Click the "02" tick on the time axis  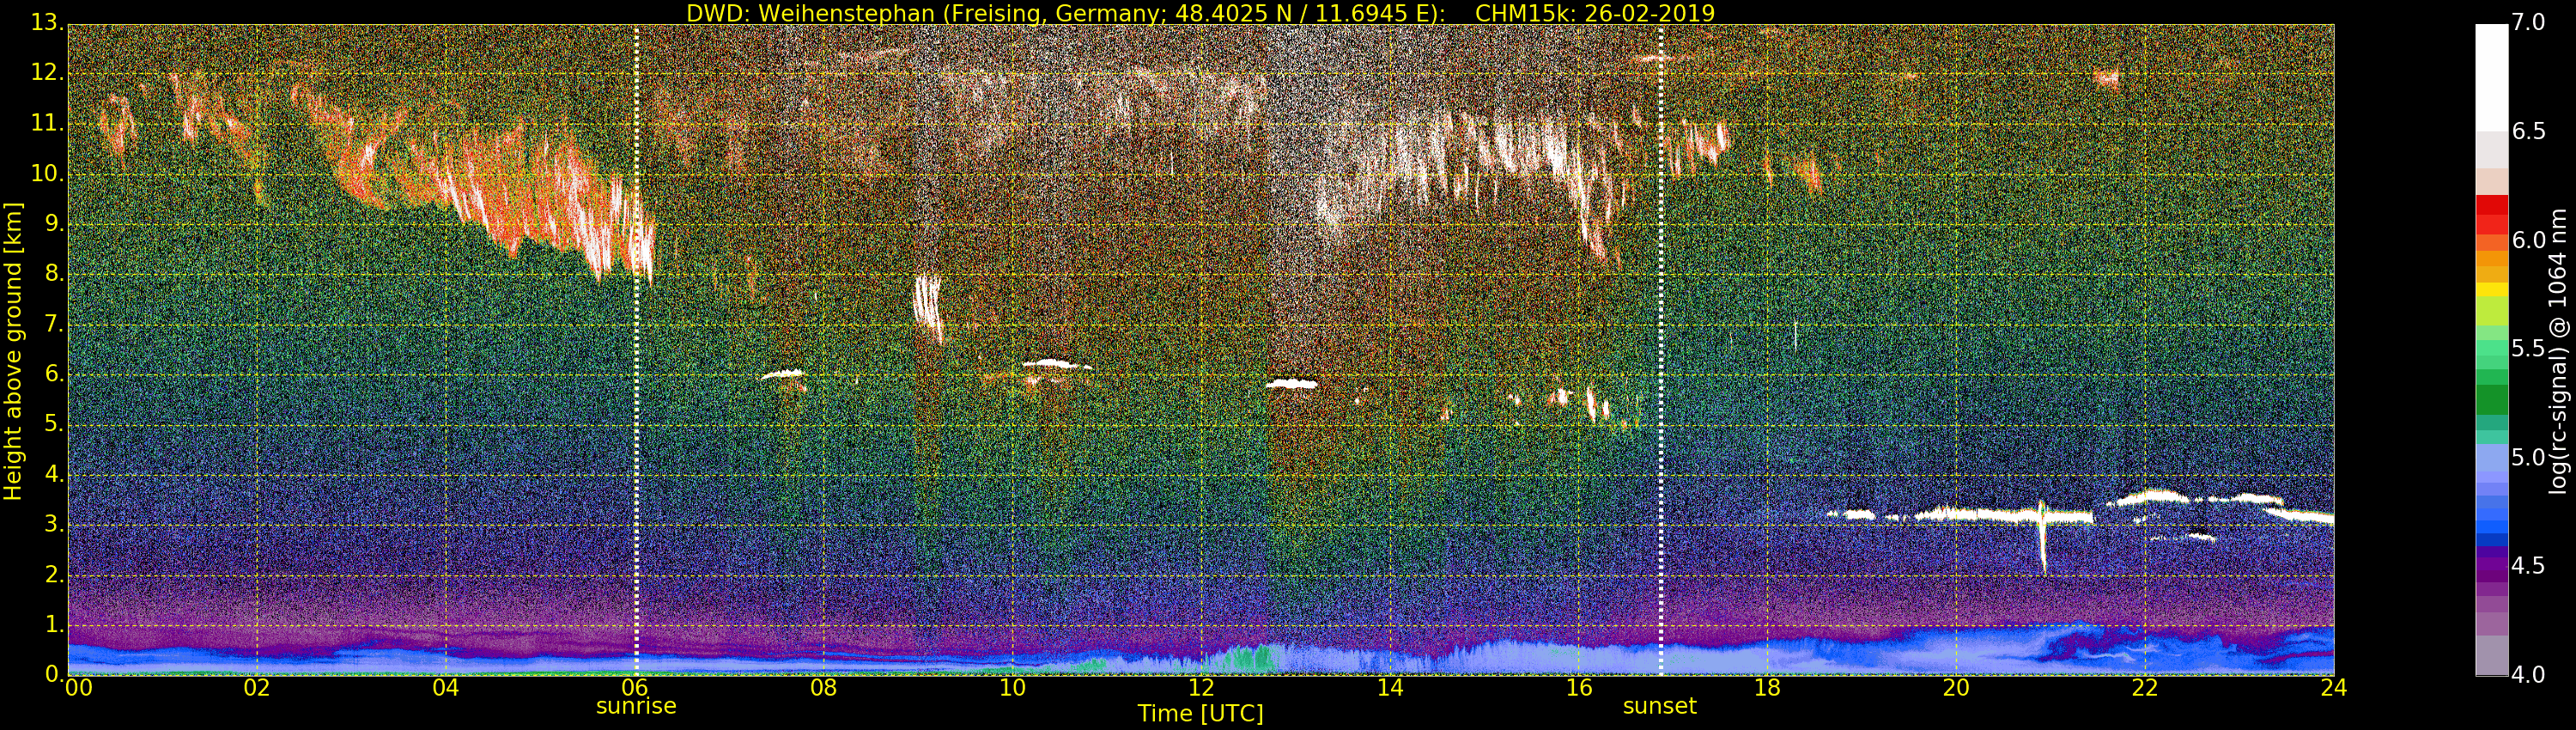click(x=257, y=688)
